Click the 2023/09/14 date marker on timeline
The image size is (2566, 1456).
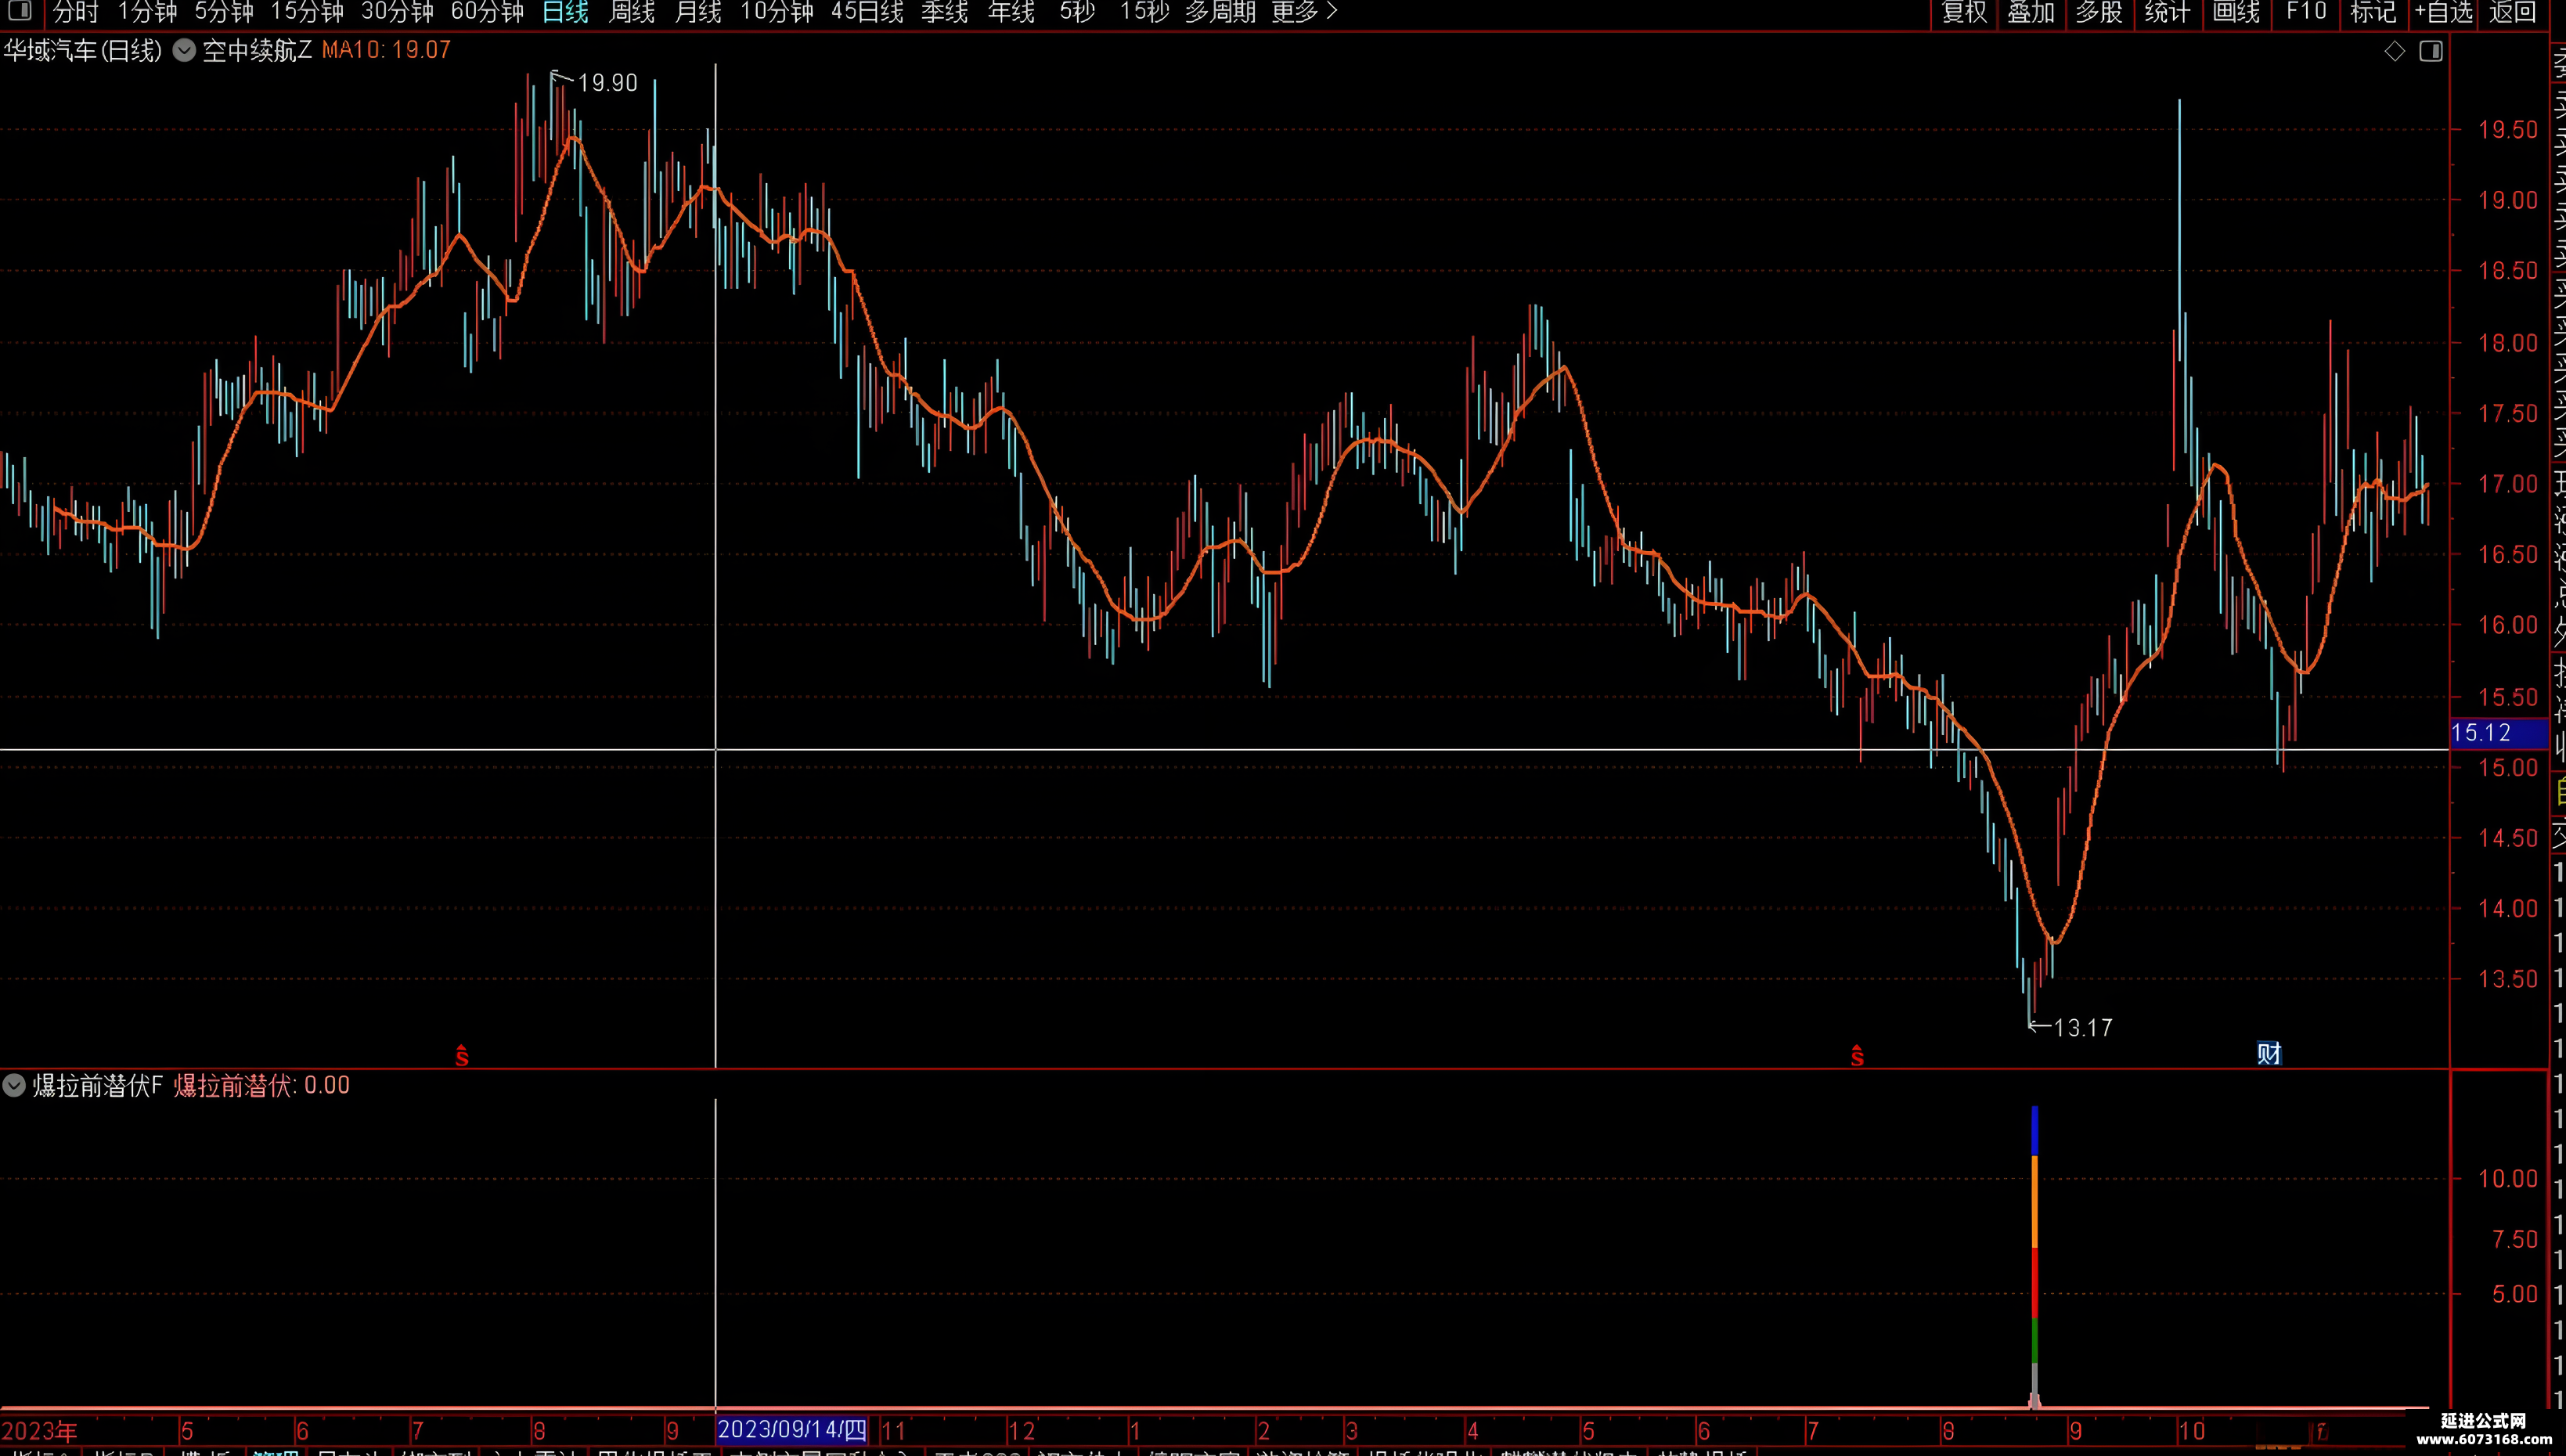click(x=792, y=1430)
